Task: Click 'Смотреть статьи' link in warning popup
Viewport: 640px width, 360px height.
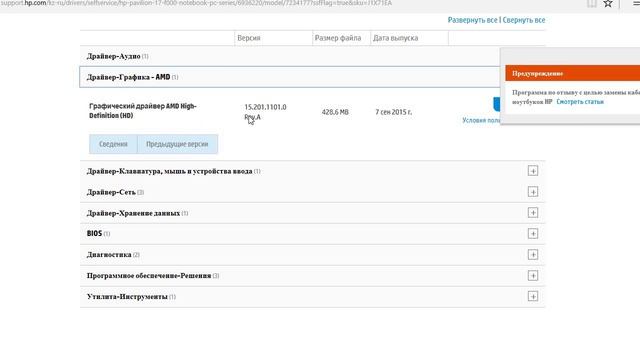Action: (580, 102)
